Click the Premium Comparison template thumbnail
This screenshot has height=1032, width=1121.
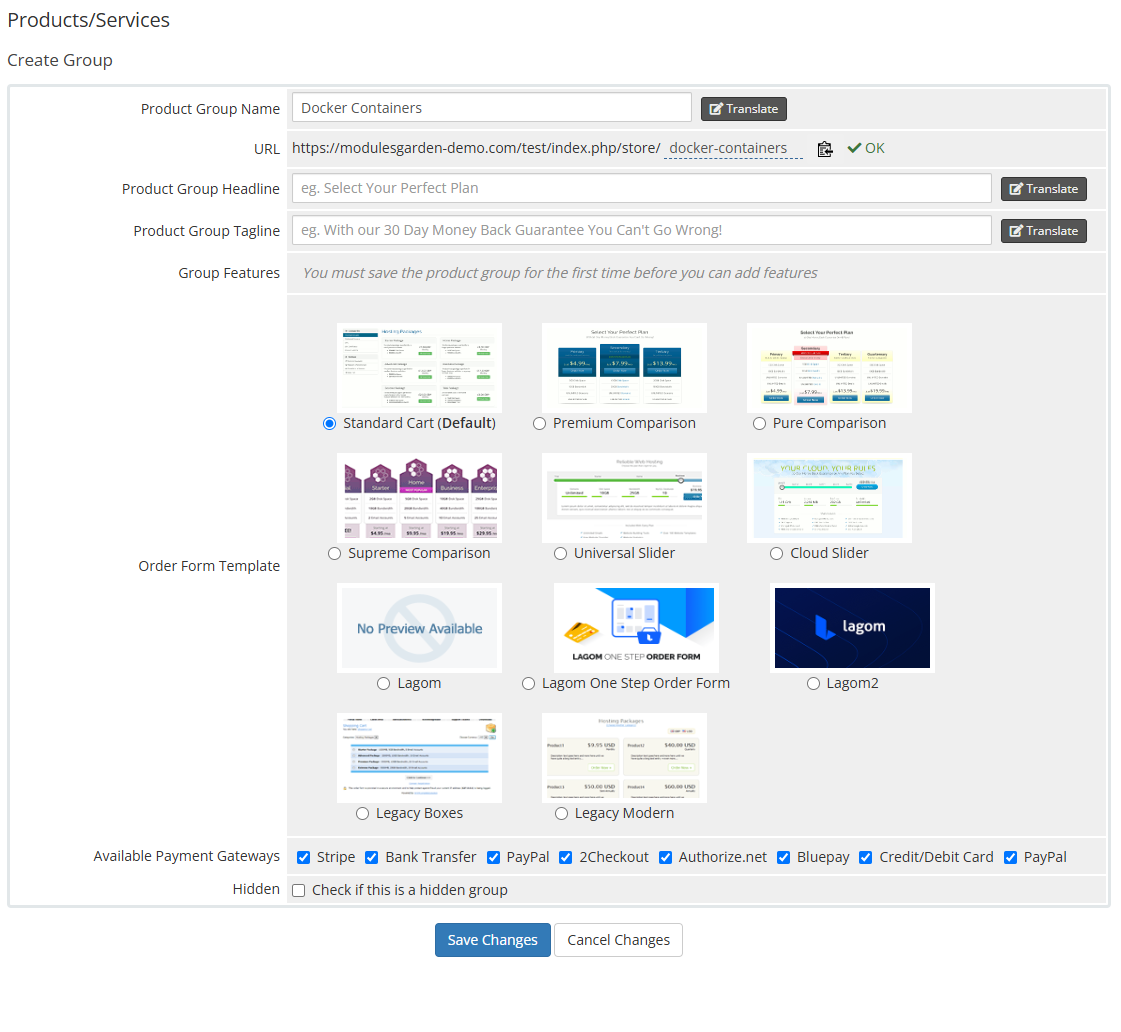click(624, 368)
